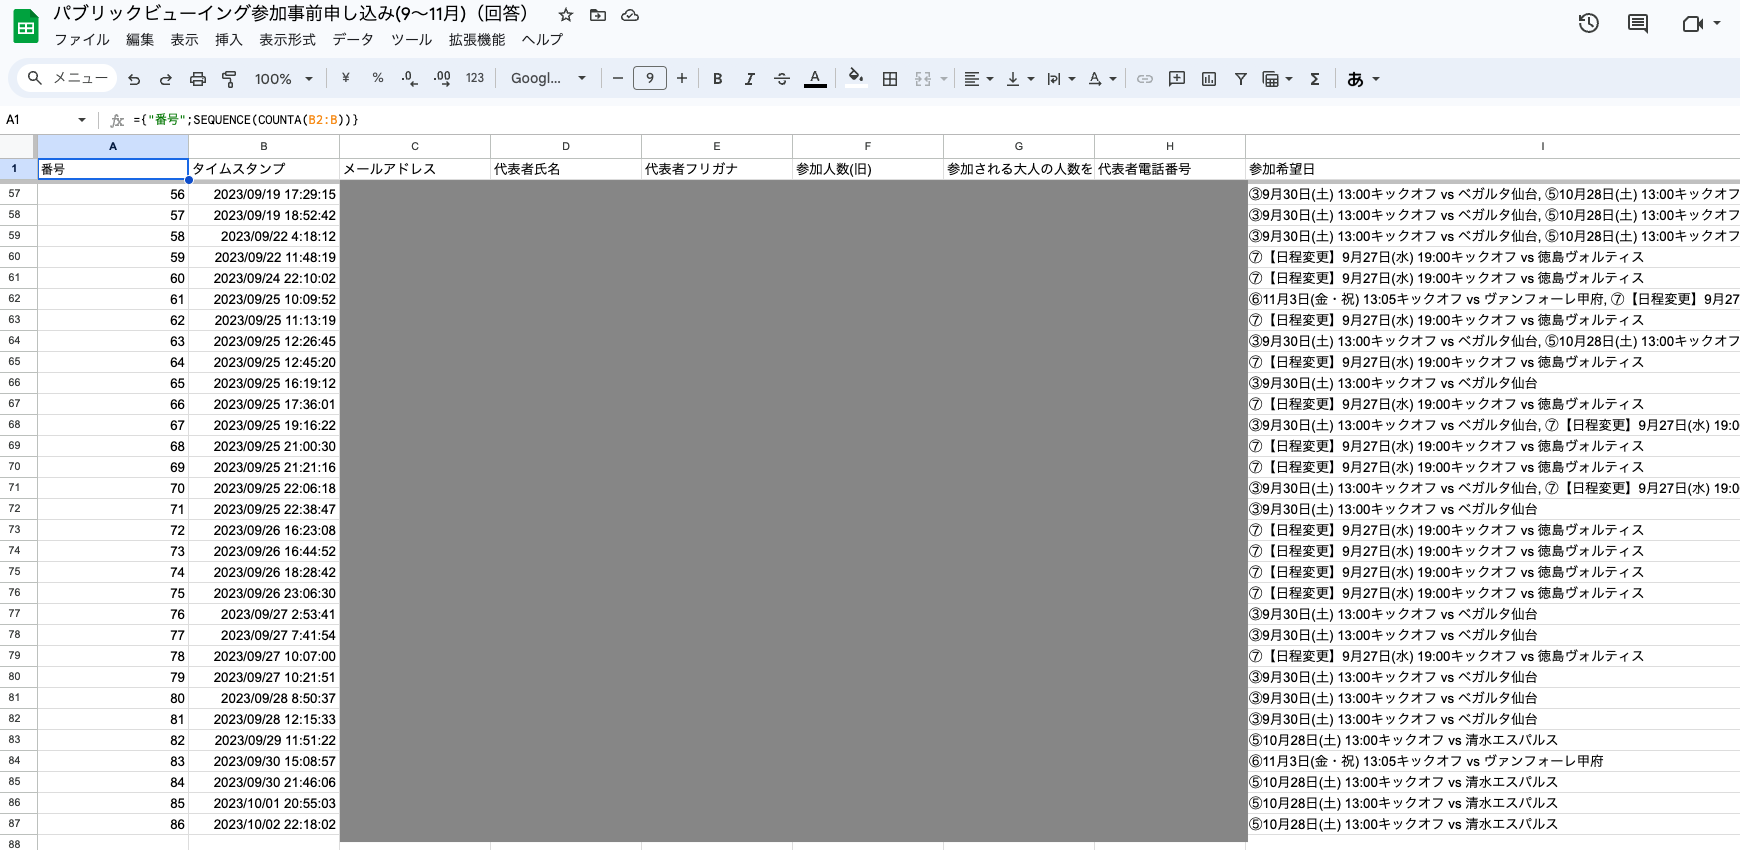Viewport: 1740px width, 850px height.
Task: Click the insert link icon
Action: tap(1145, 79)
